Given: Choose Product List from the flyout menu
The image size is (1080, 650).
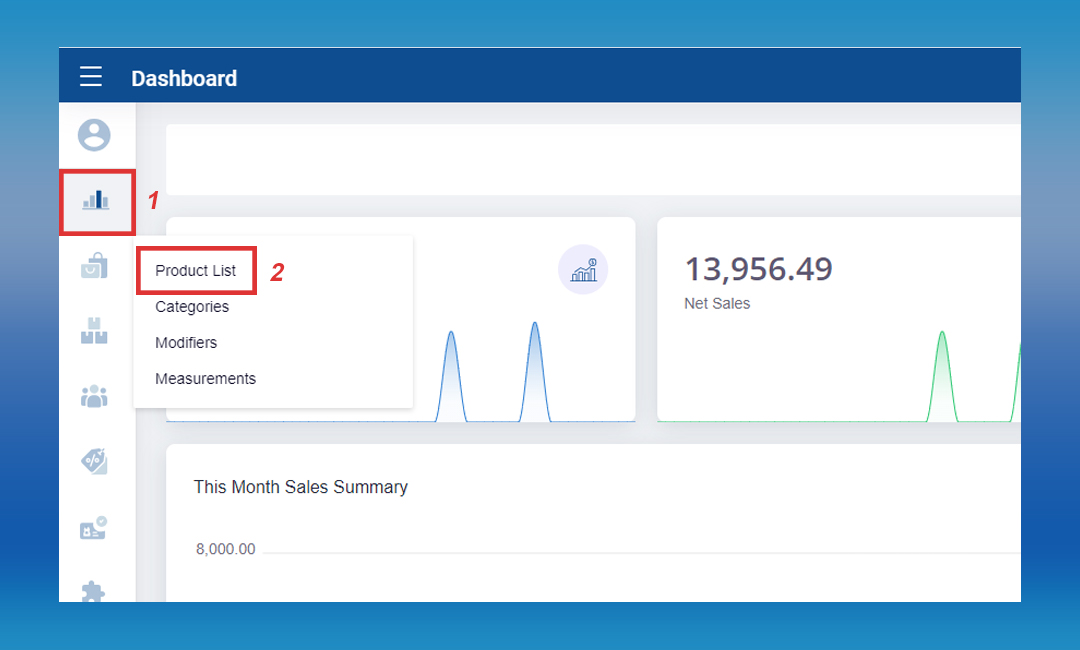Looking at the screenshot, I should click(196, 271).
